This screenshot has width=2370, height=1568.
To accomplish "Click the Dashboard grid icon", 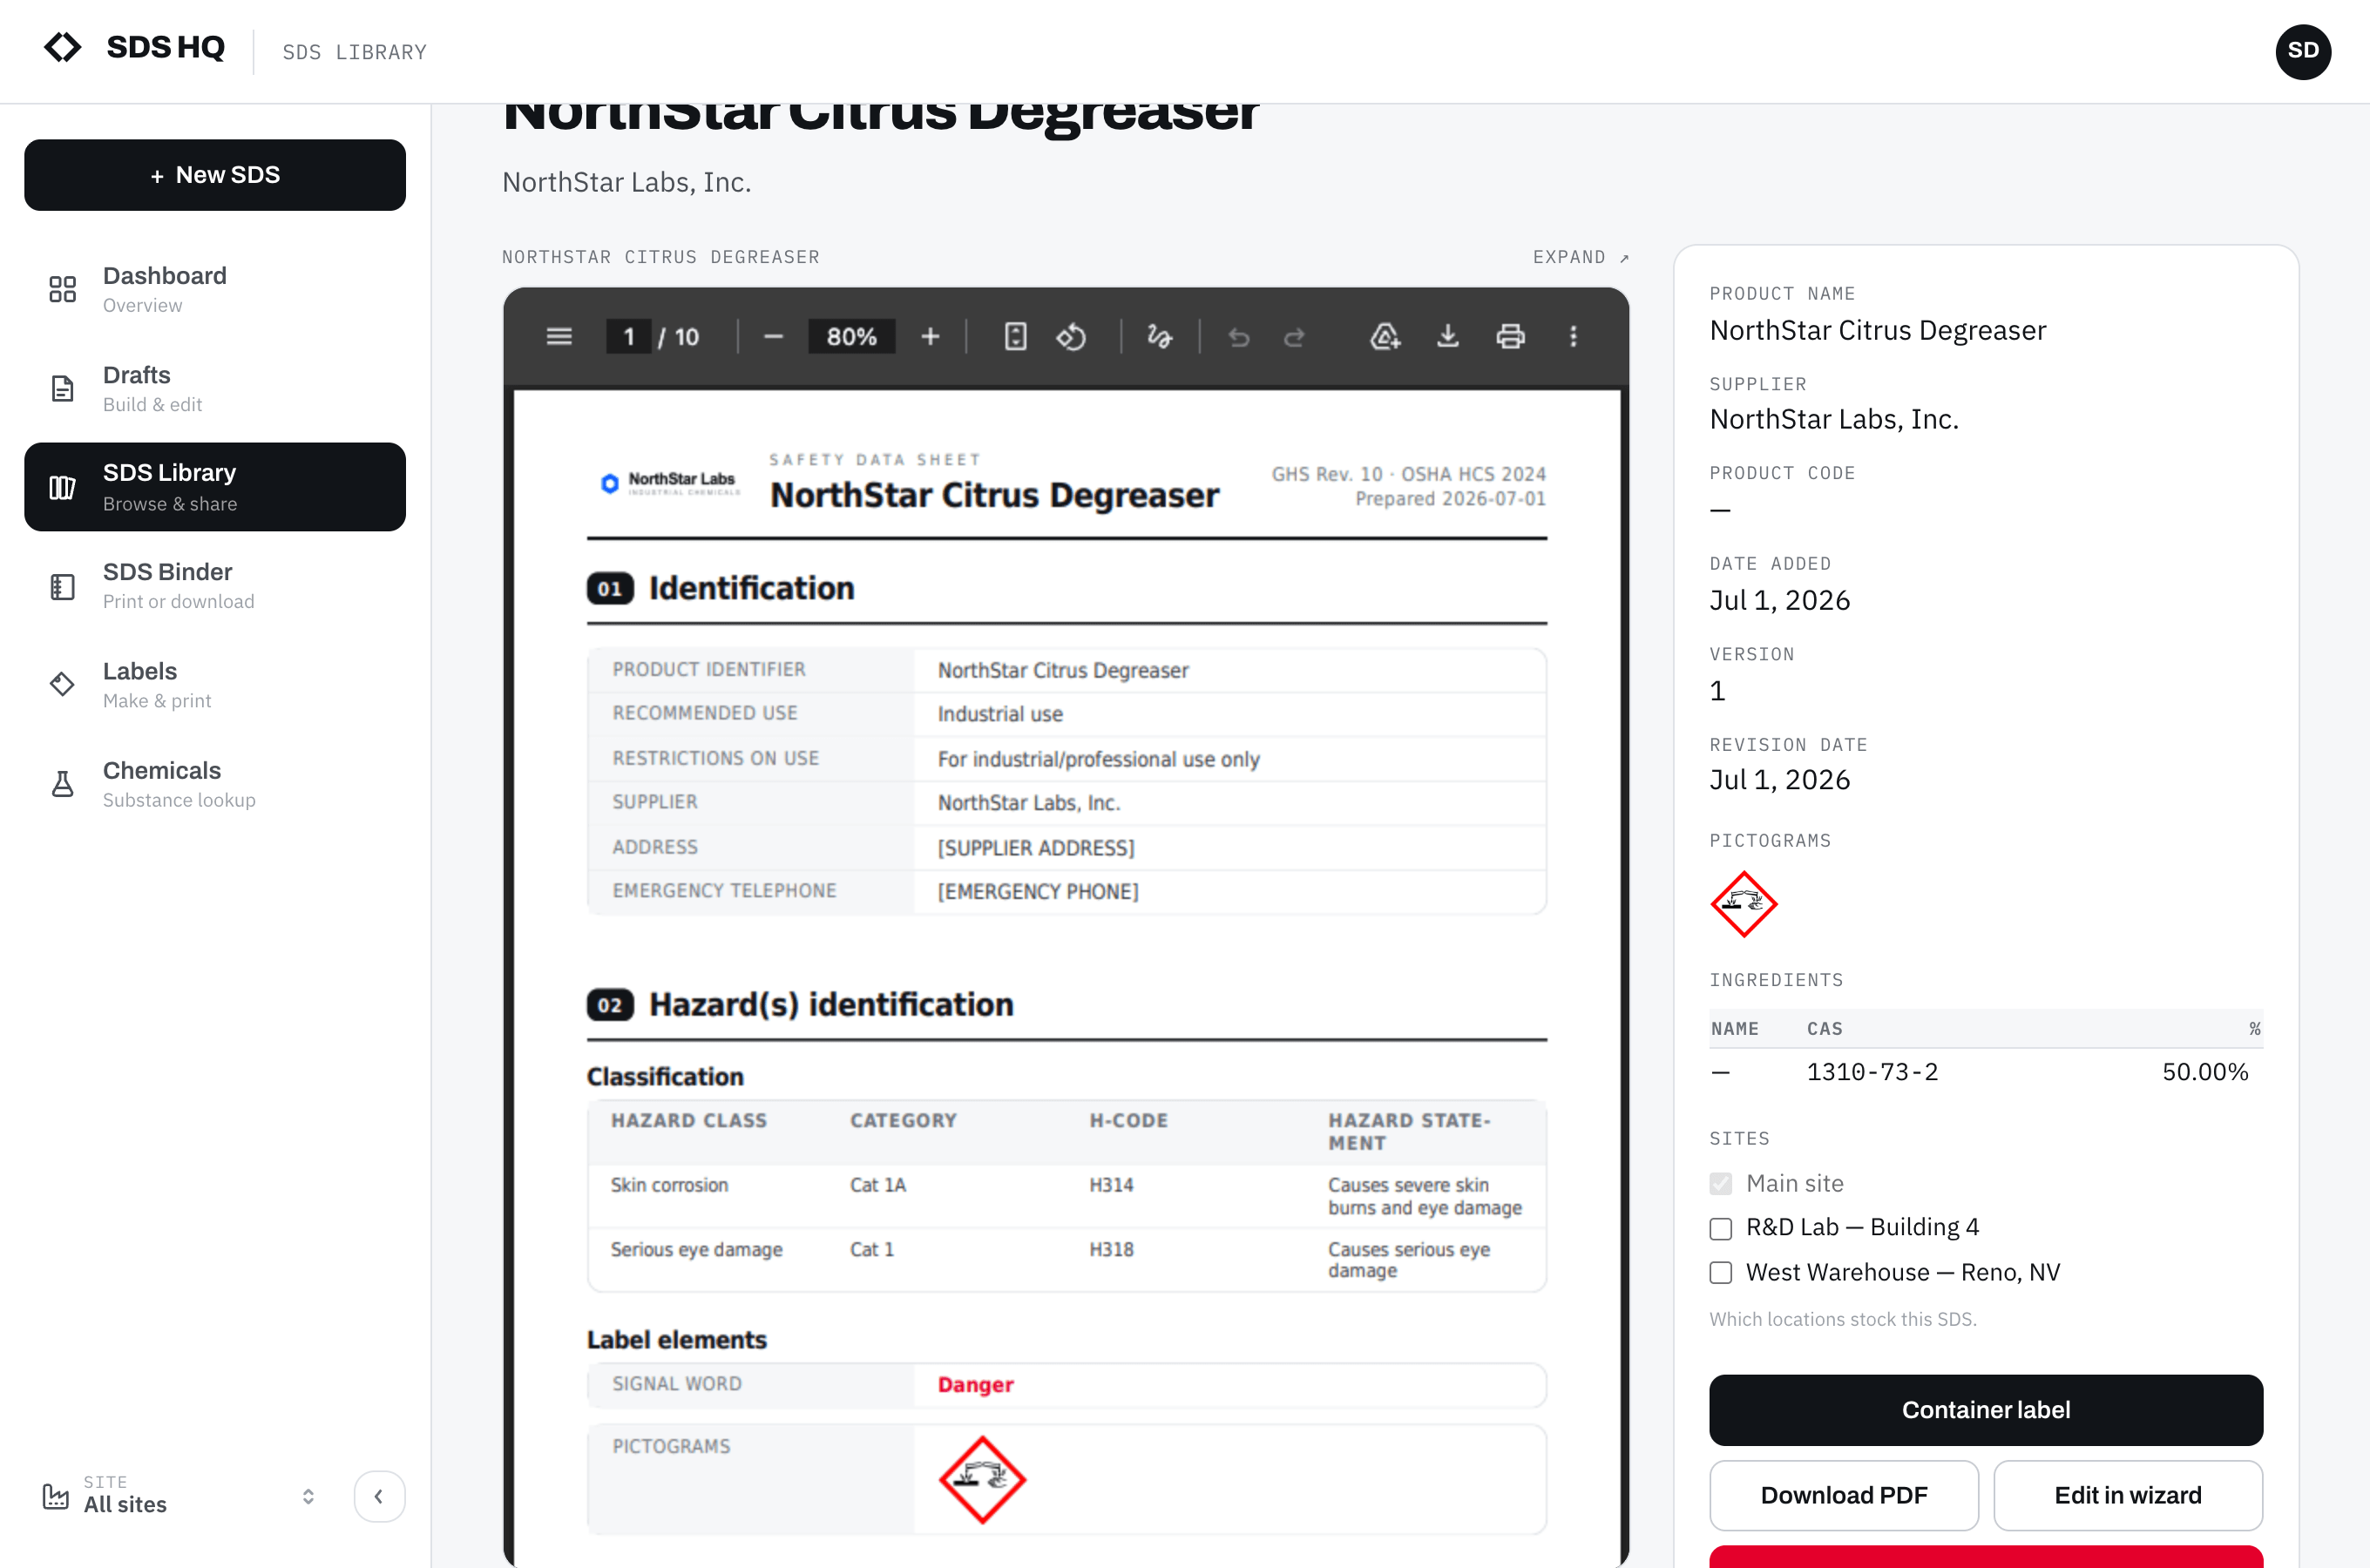I will tap(63, 289).
